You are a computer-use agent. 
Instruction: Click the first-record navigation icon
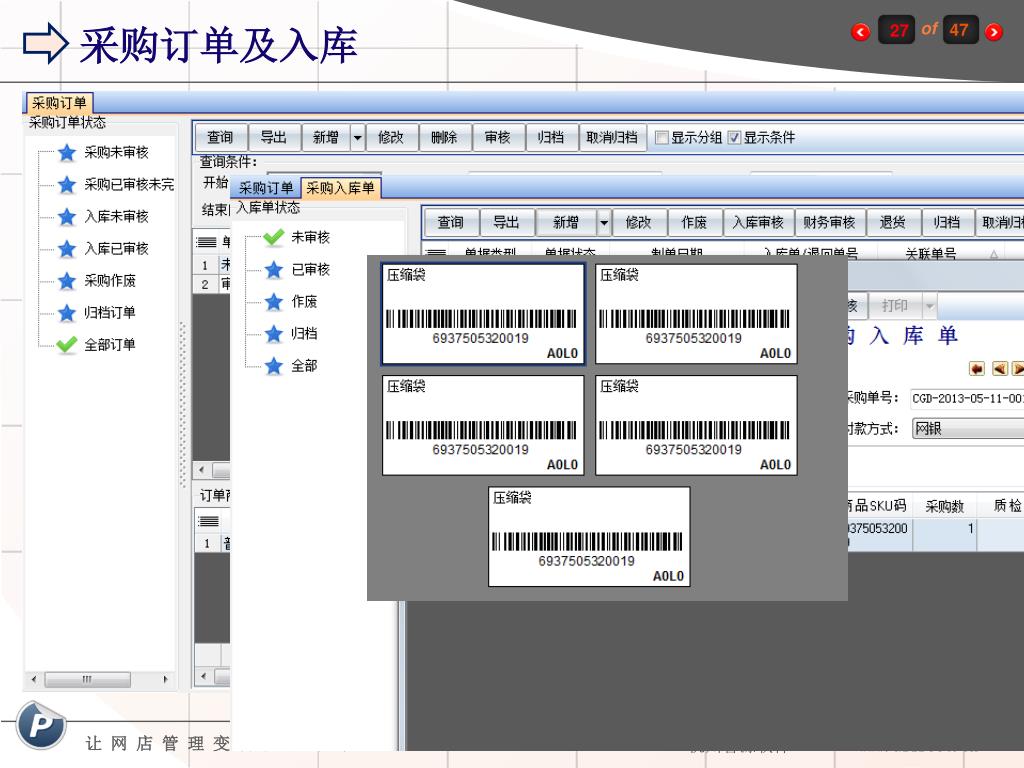(977, 369)
